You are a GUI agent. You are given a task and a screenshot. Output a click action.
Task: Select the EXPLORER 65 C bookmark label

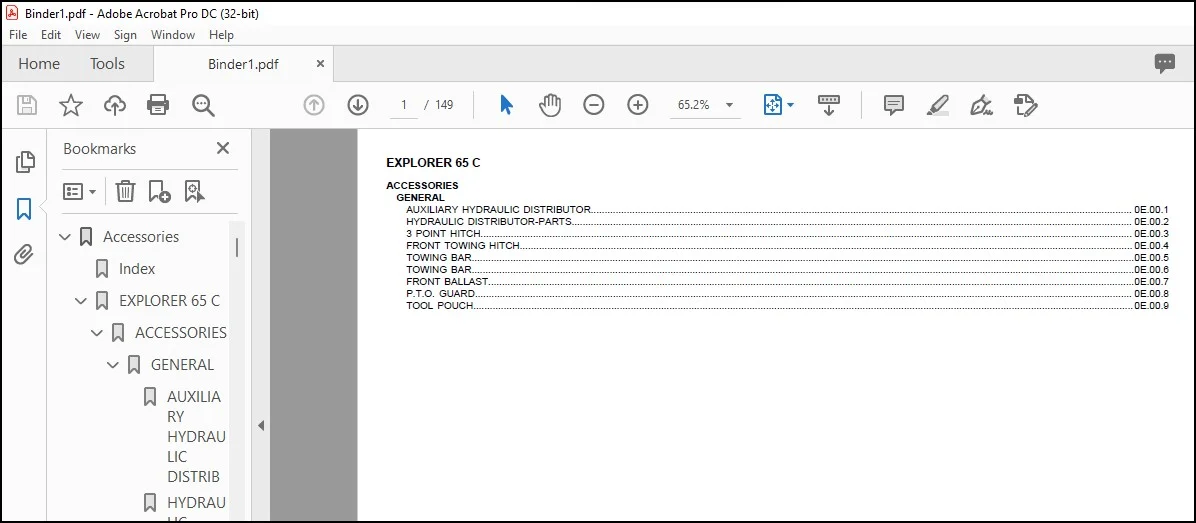pyautogui.click(x=169, y=301)
